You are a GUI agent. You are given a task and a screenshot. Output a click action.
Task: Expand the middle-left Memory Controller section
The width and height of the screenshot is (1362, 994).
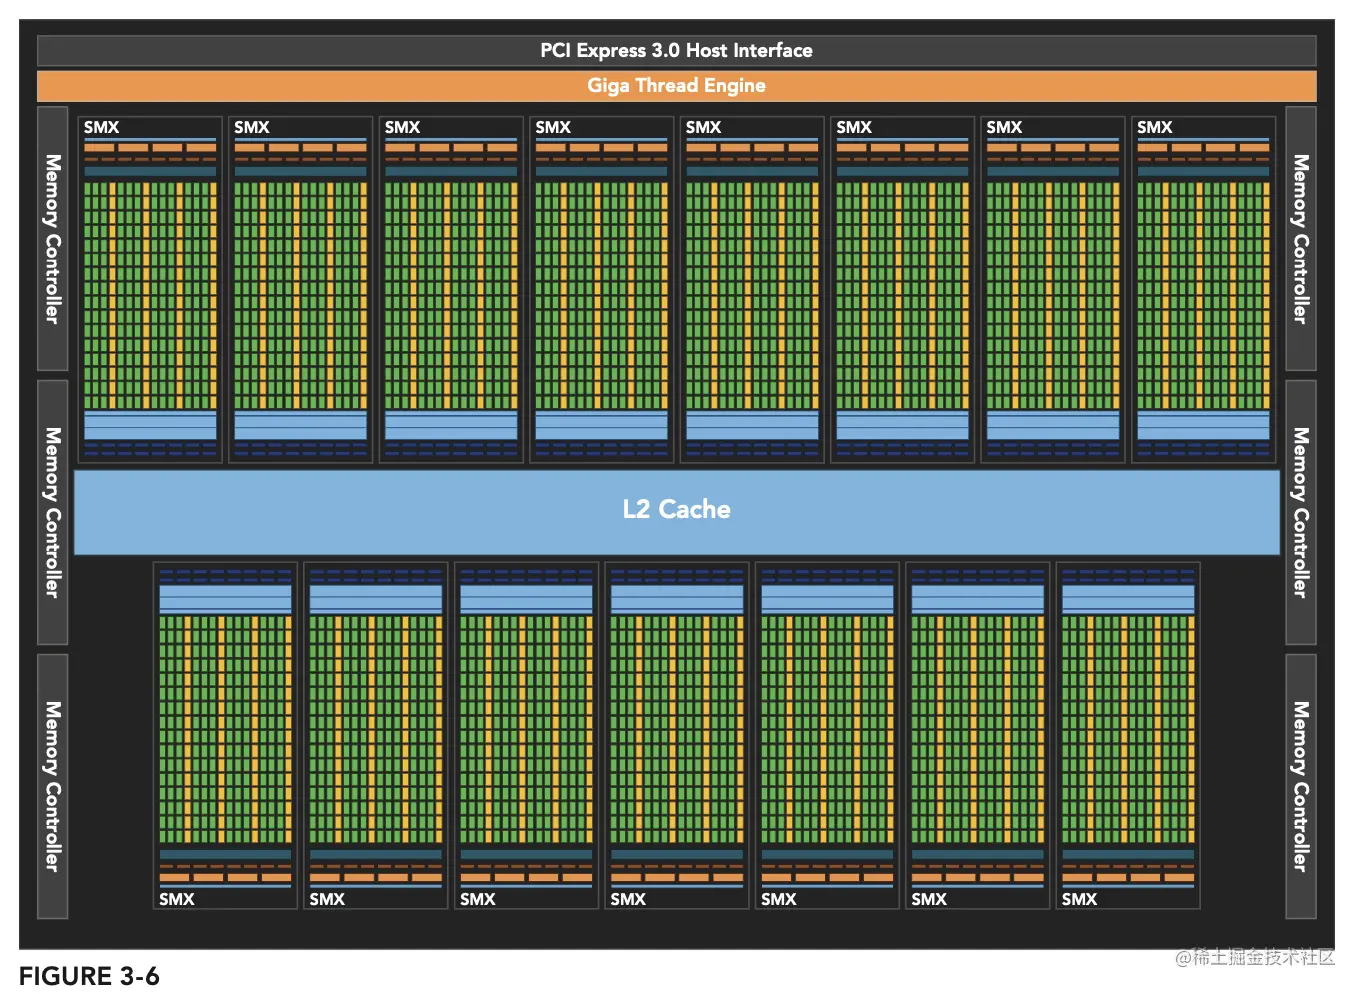tap(51, 515)
